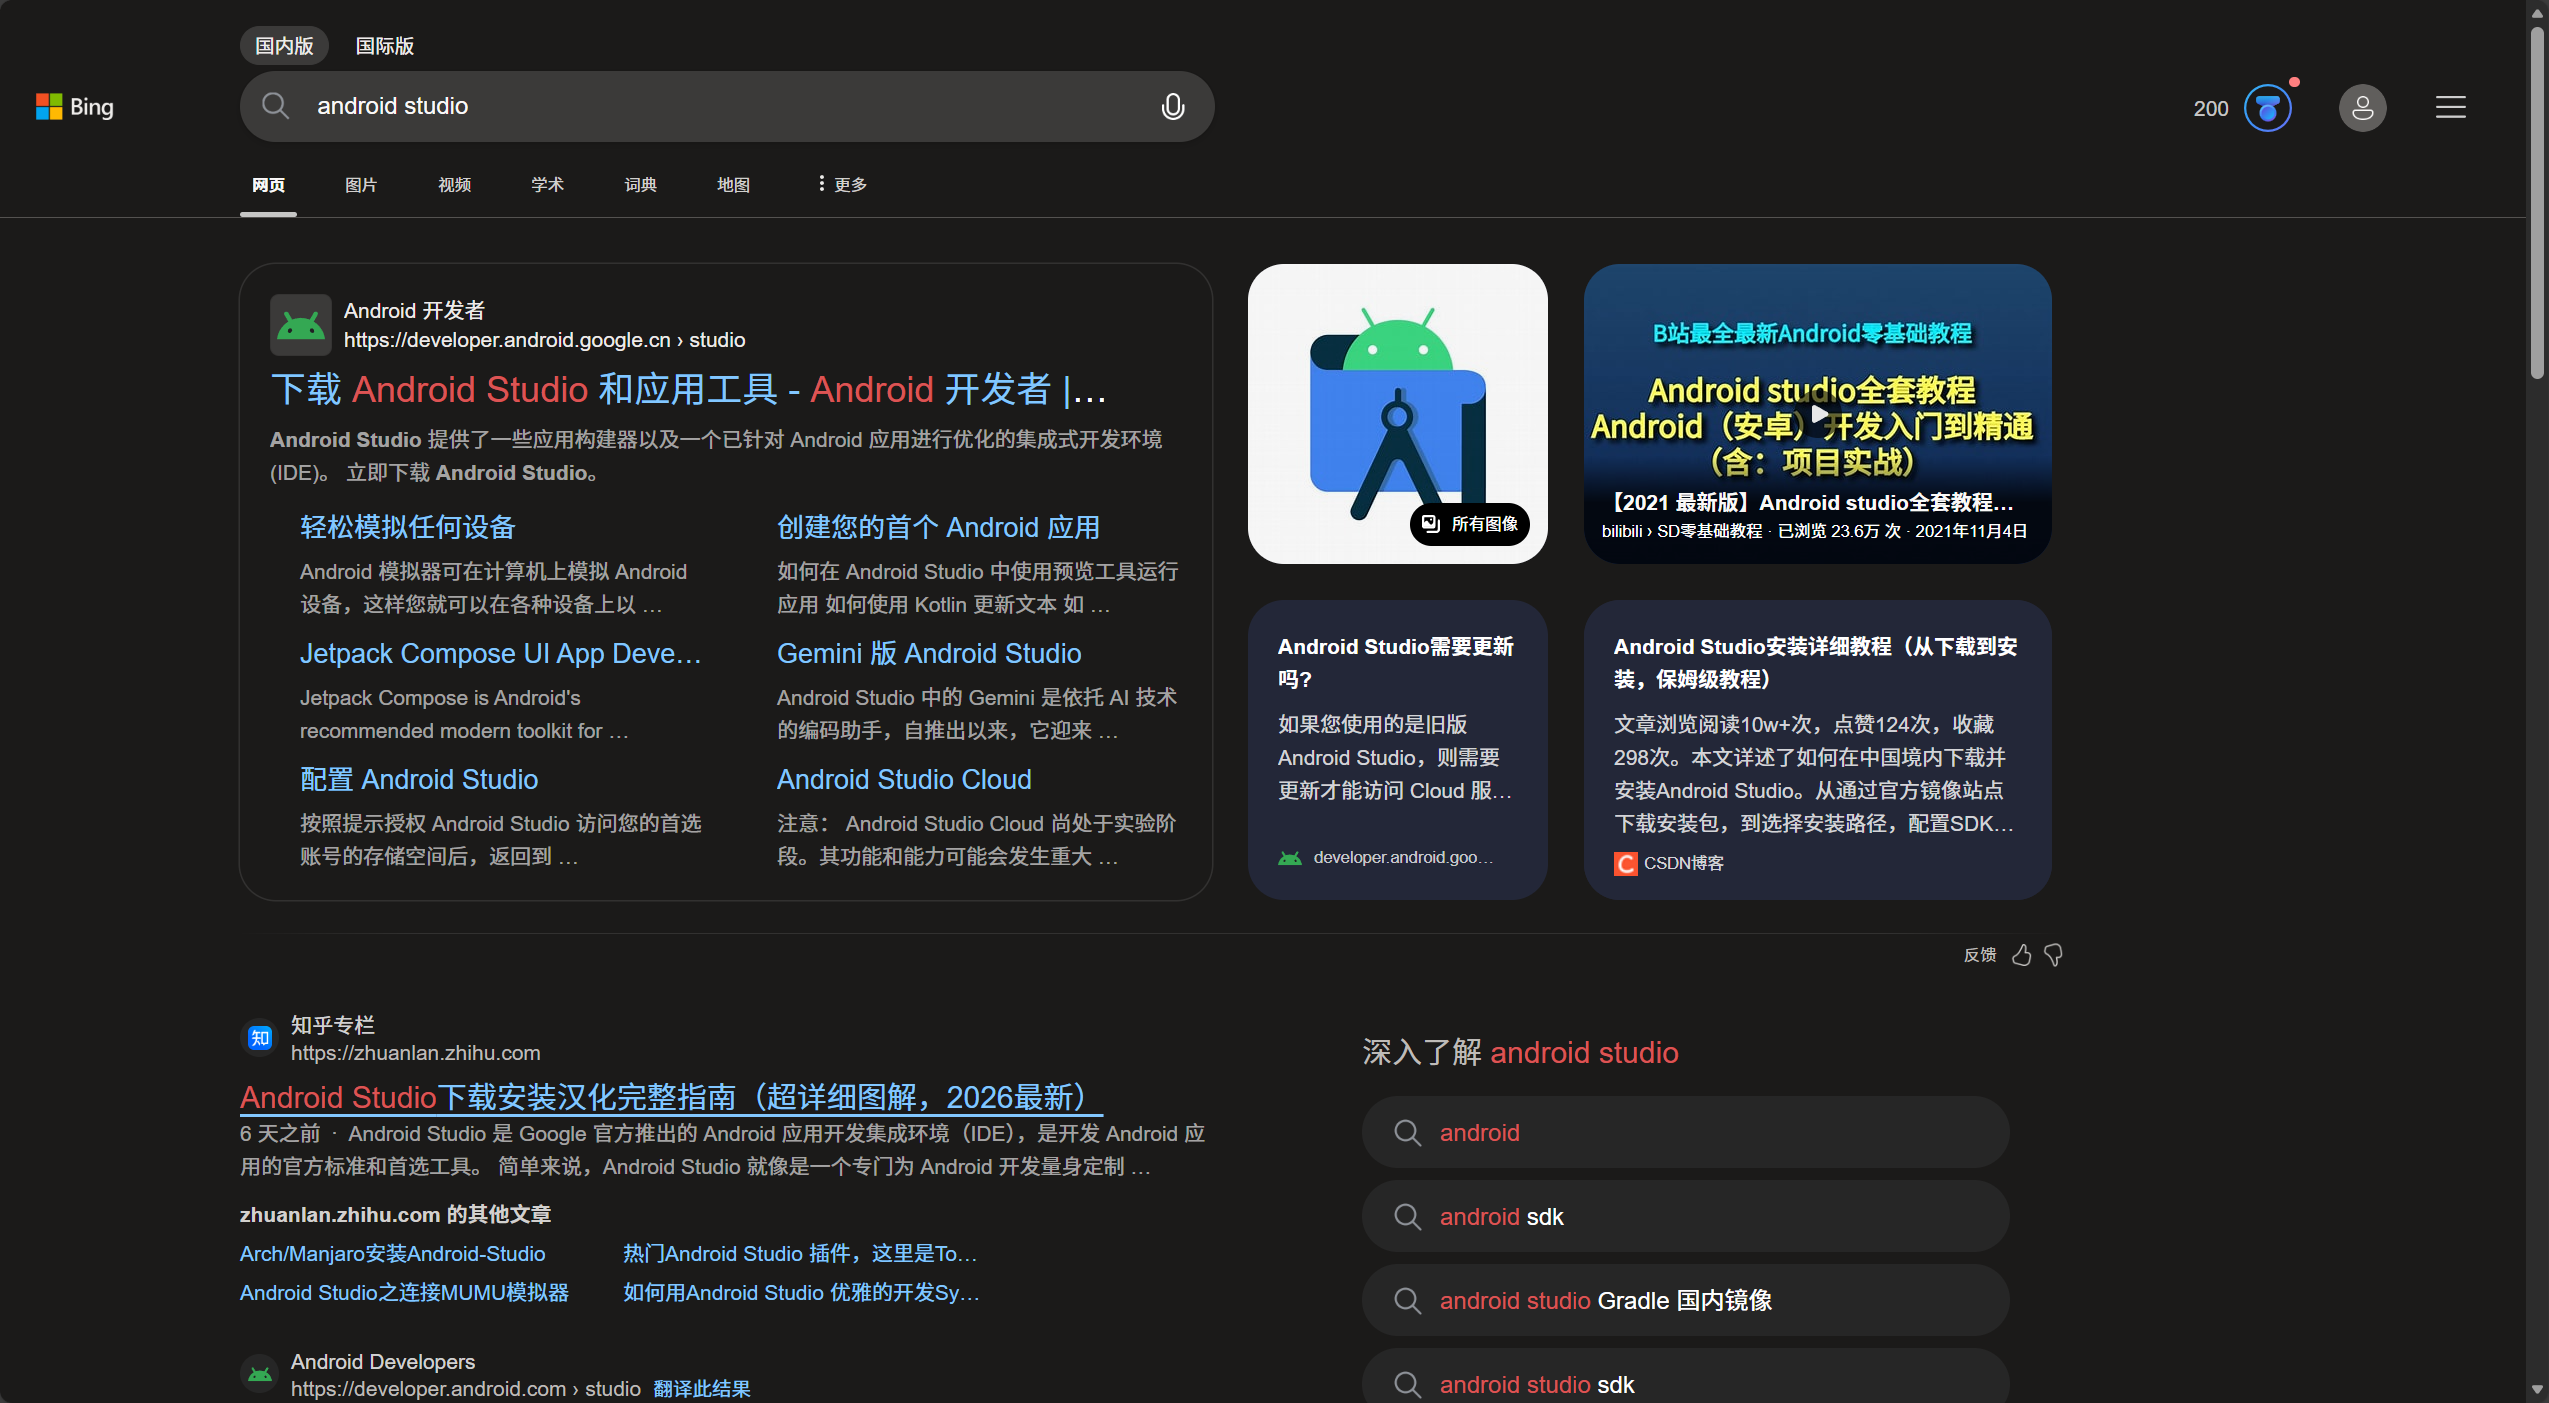Play the bilibili Android studio video

[x=1817, y=413]
